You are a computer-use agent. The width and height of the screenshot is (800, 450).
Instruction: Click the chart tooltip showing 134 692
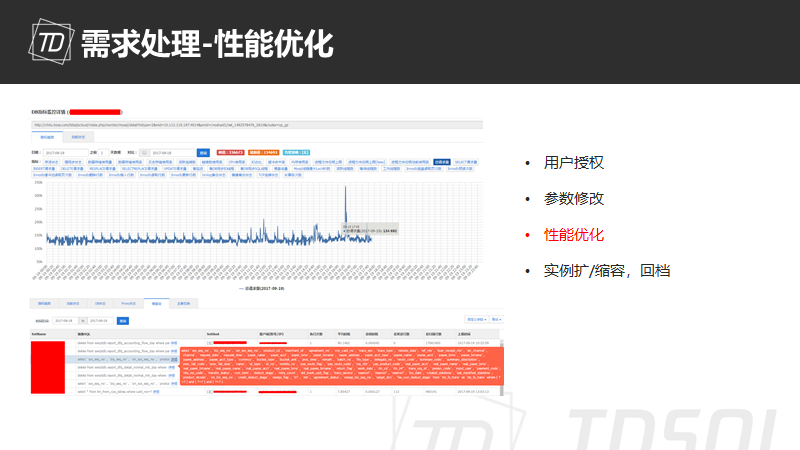(370, 229)
